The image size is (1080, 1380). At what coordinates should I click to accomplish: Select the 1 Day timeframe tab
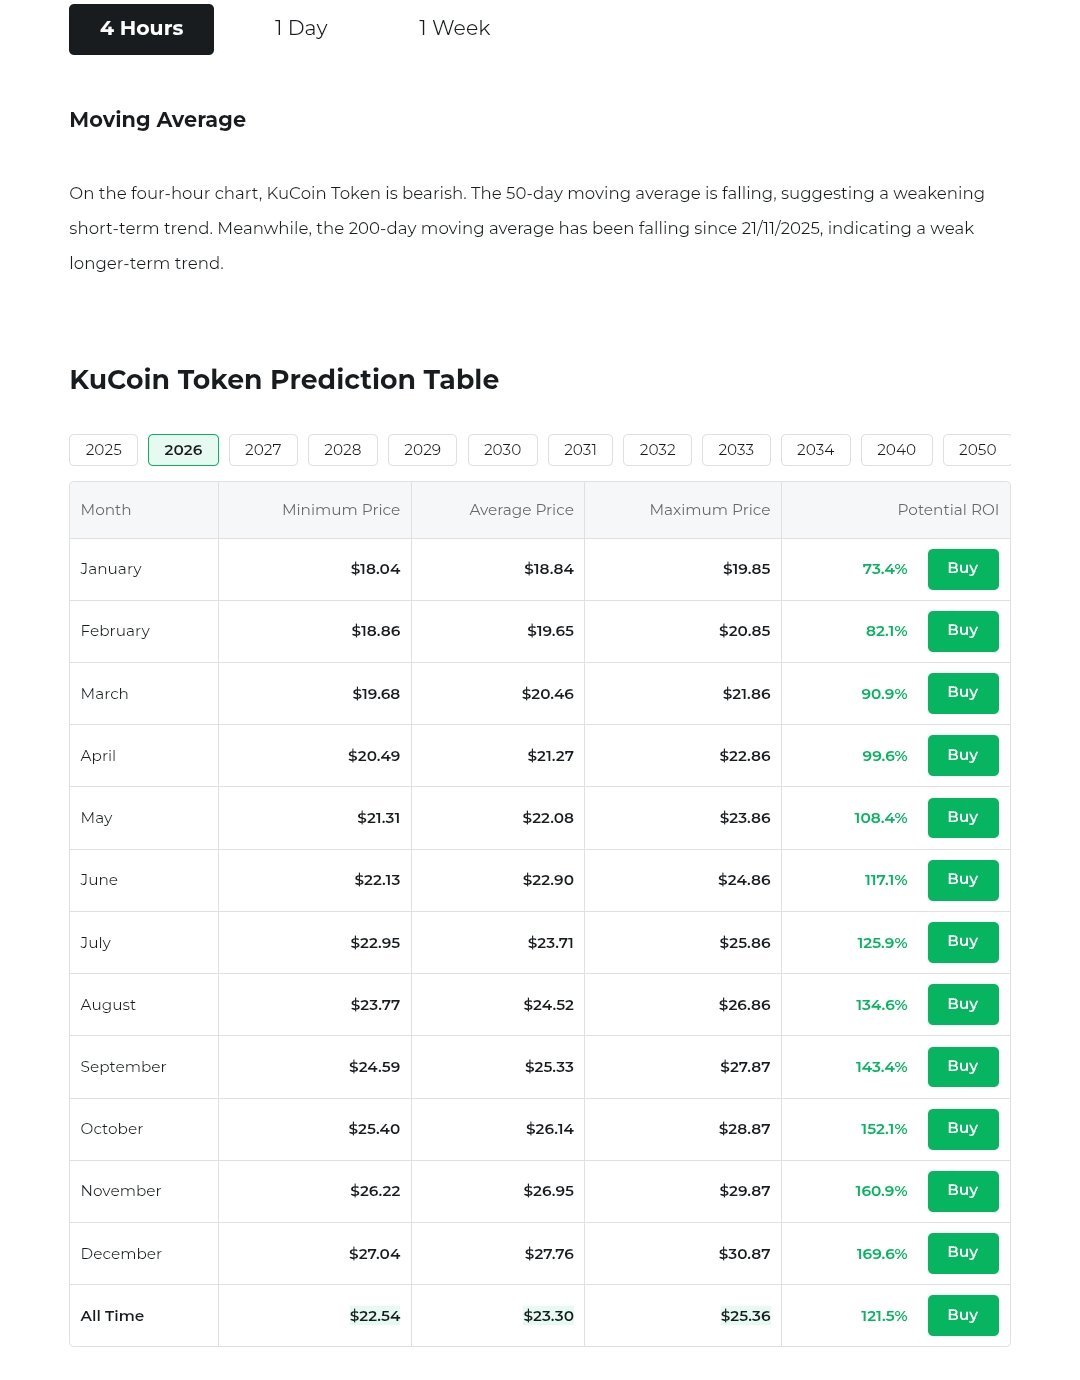(301, 29)
